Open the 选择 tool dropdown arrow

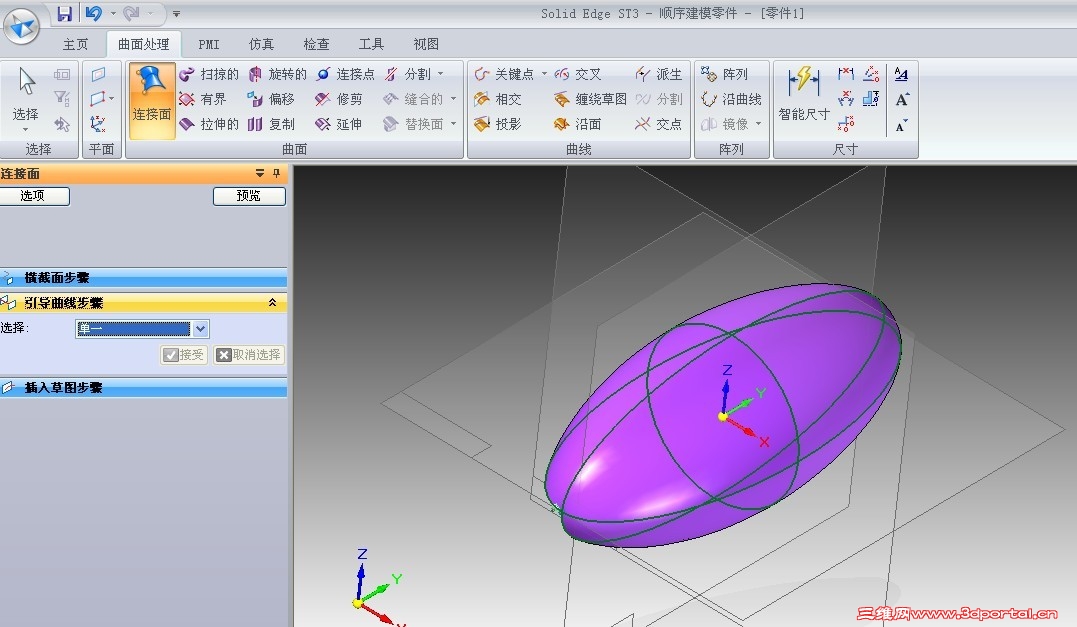(x=25, y=130)
